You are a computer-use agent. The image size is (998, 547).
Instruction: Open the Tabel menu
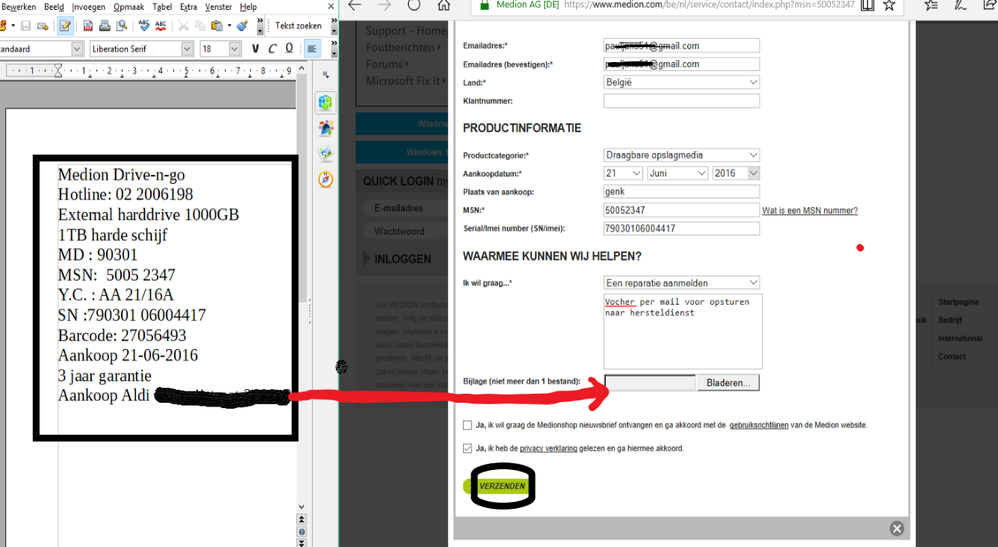pyautogui.click(x=162, y=6)
